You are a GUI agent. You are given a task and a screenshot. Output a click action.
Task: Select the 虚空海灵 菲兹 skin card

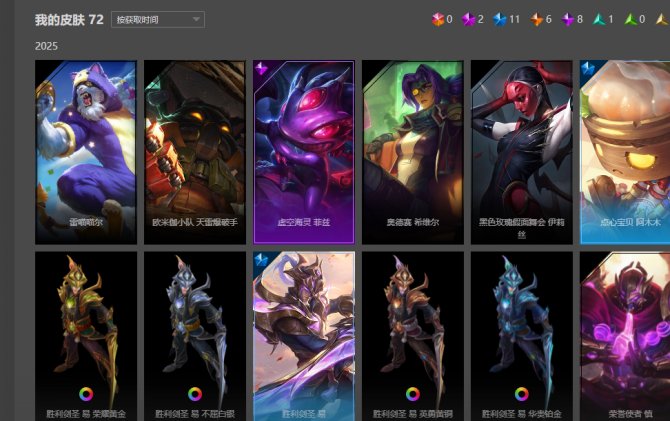pyautogui.click(x=304, y=152)
